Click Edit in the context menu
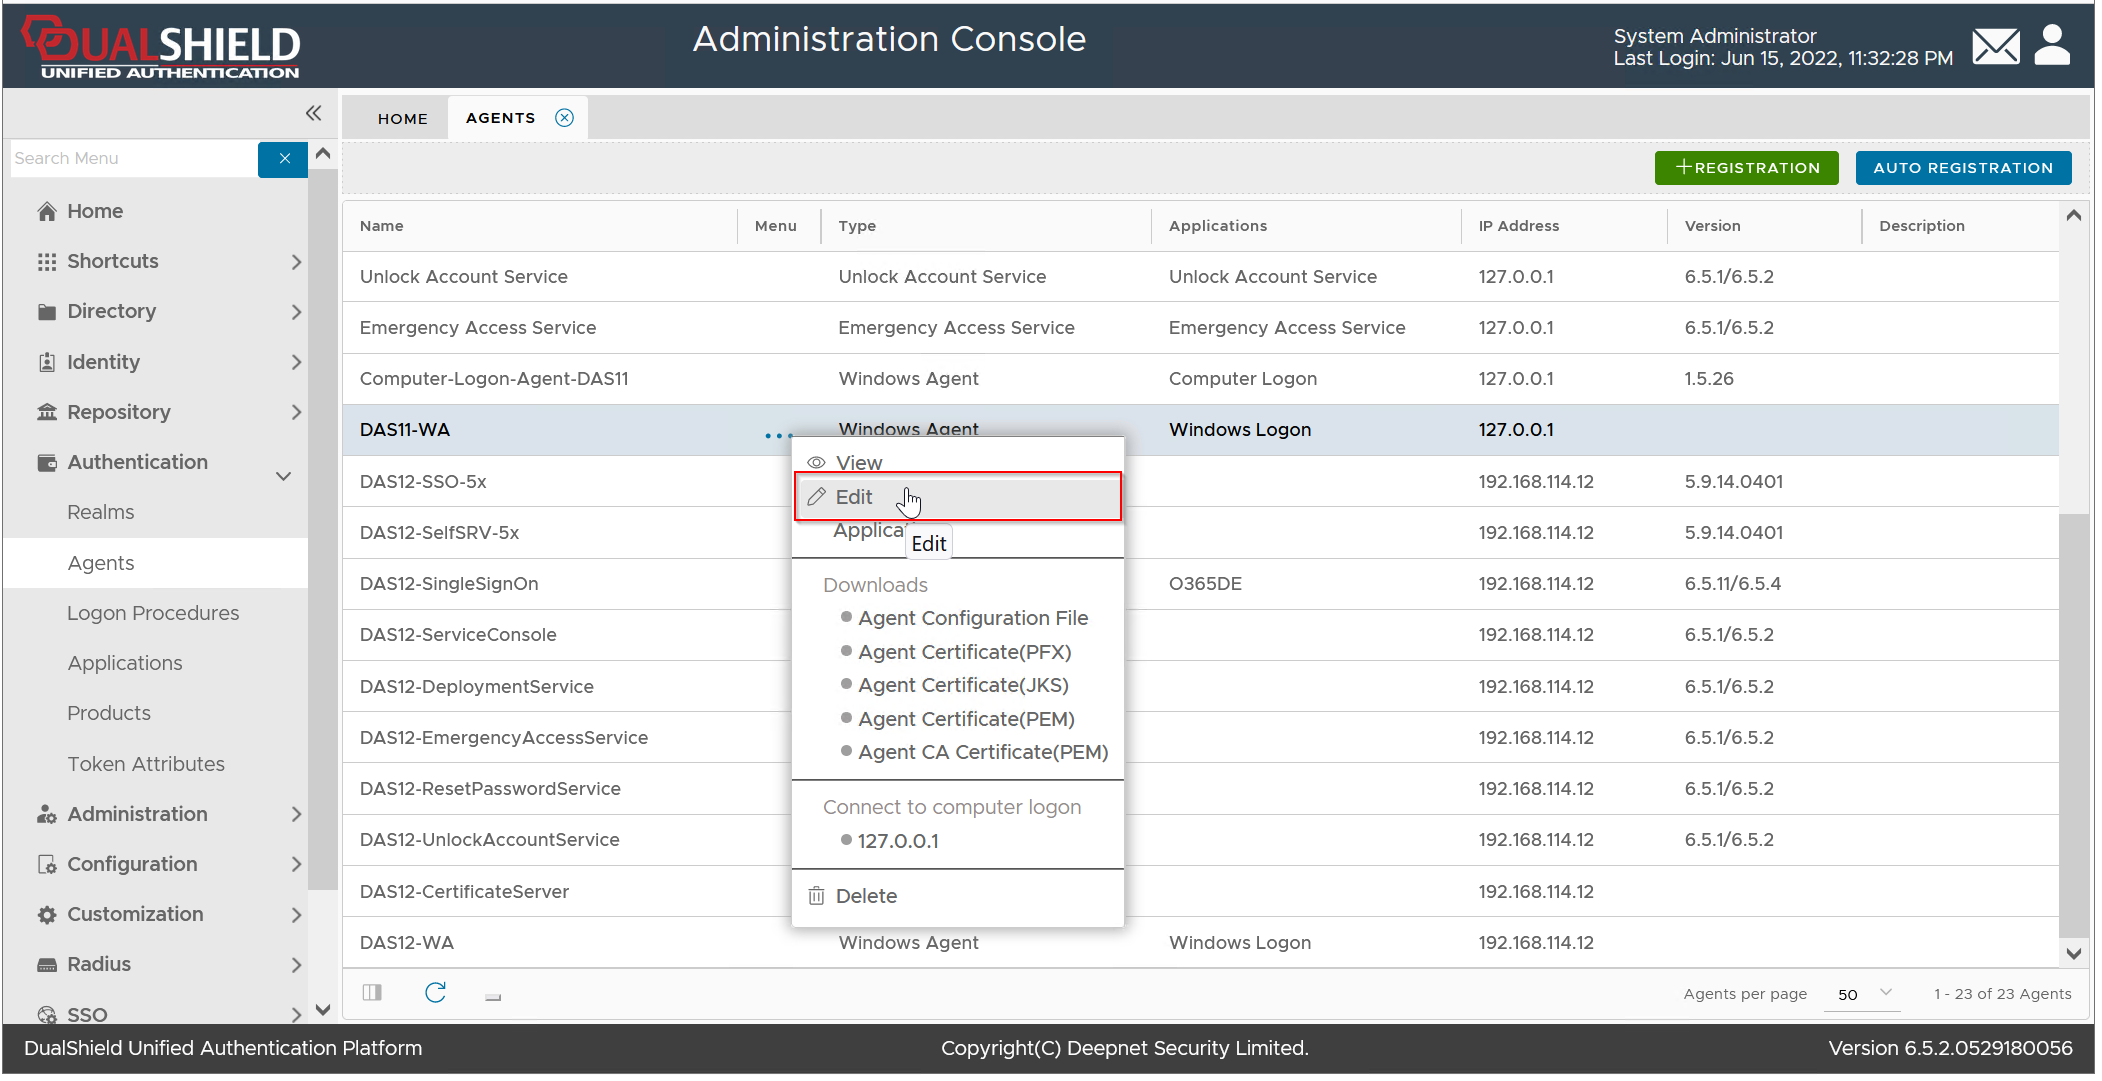Image resolution: width=2102 pixels, height=1081 pixels. click(854, 497)
